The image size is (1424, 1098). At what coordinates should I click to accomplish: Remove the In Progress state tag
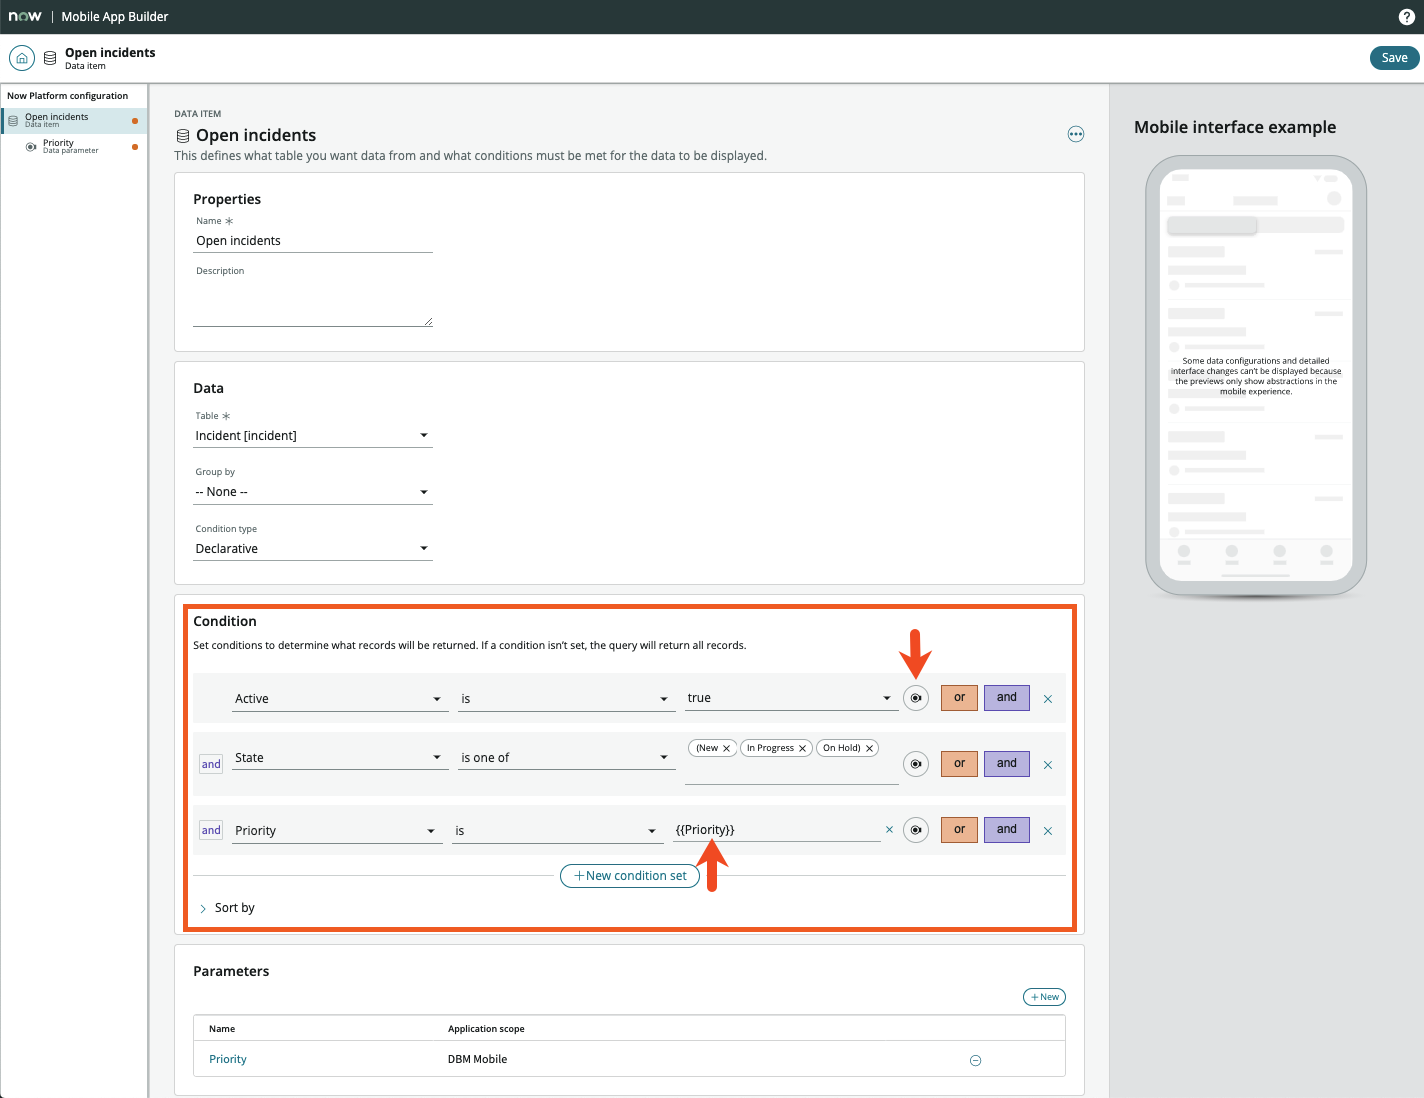coord(802,748)
